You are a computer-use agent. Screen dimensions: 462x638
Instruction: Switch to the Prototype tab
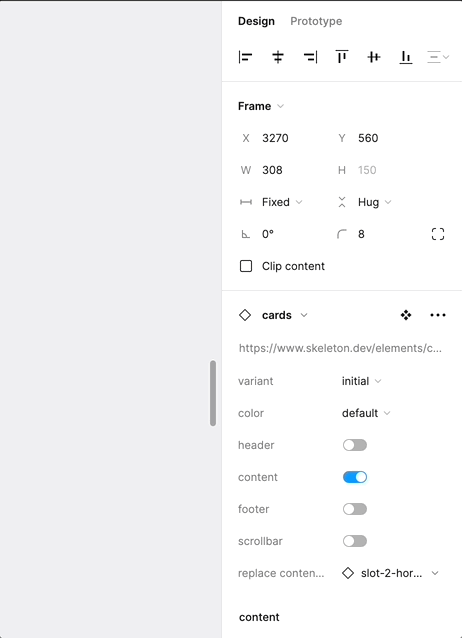click(316, 21)
